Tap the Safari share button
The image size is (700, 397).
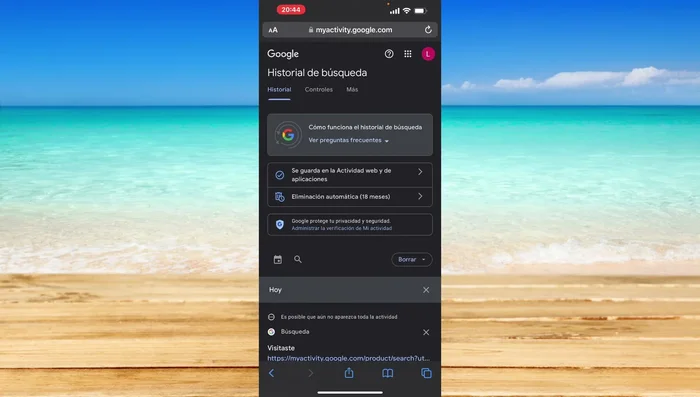pos(349,372)
